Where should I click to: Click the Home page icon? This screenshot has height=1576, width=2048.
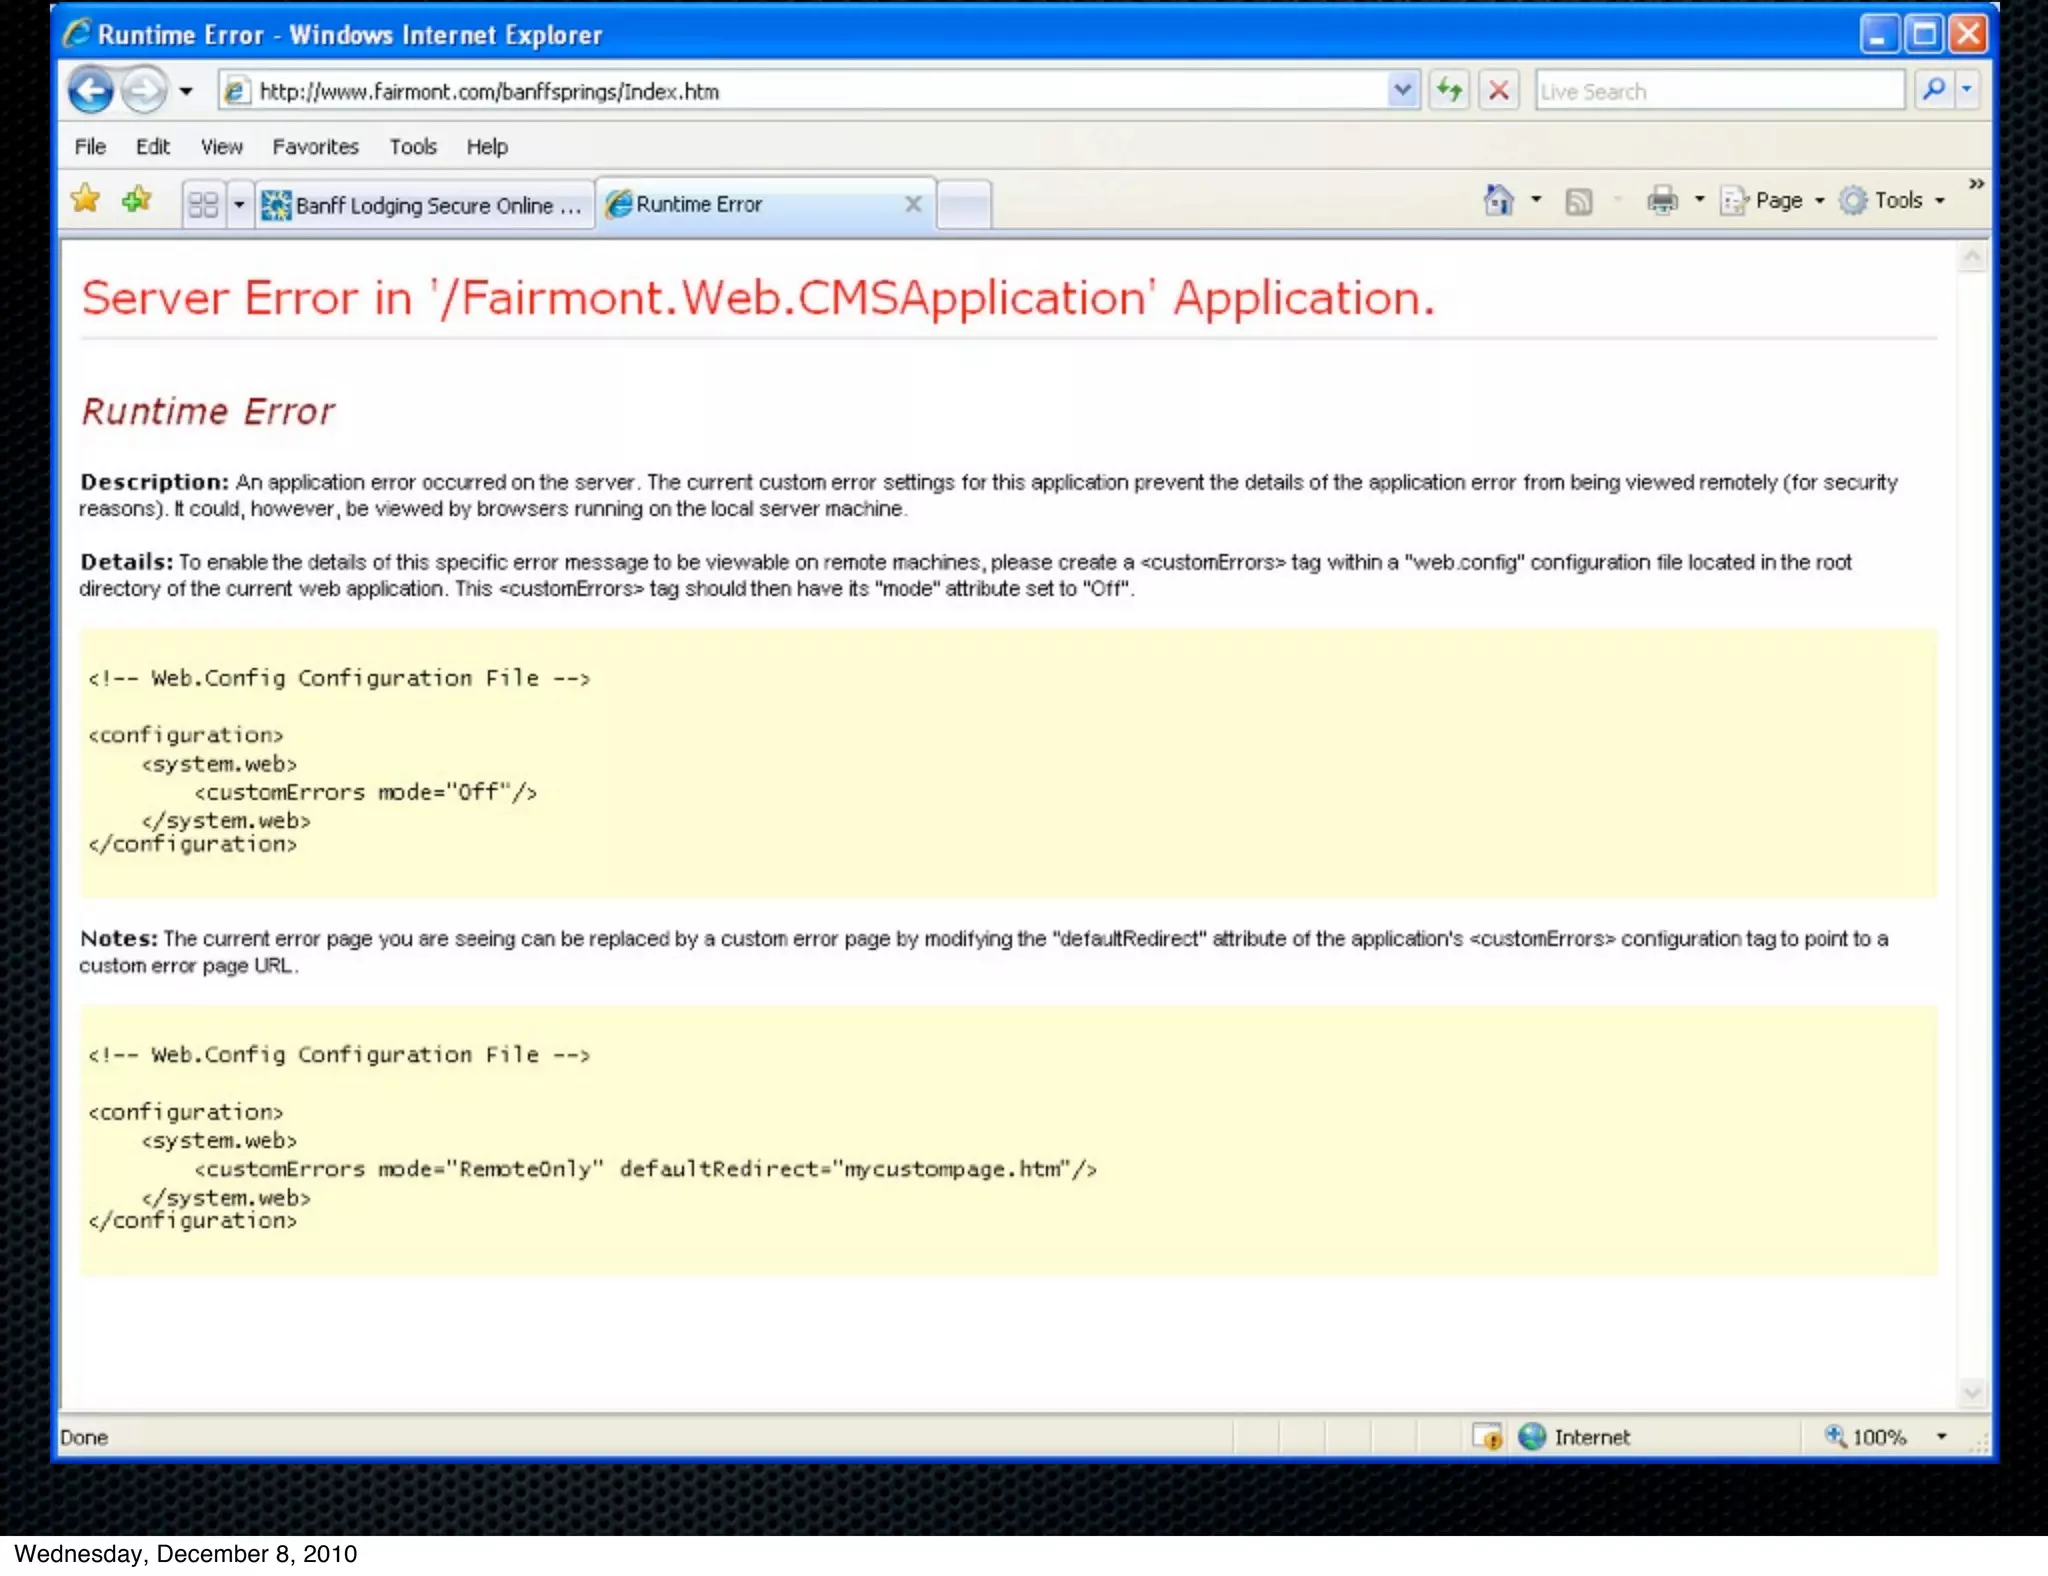coord(1498,200)
